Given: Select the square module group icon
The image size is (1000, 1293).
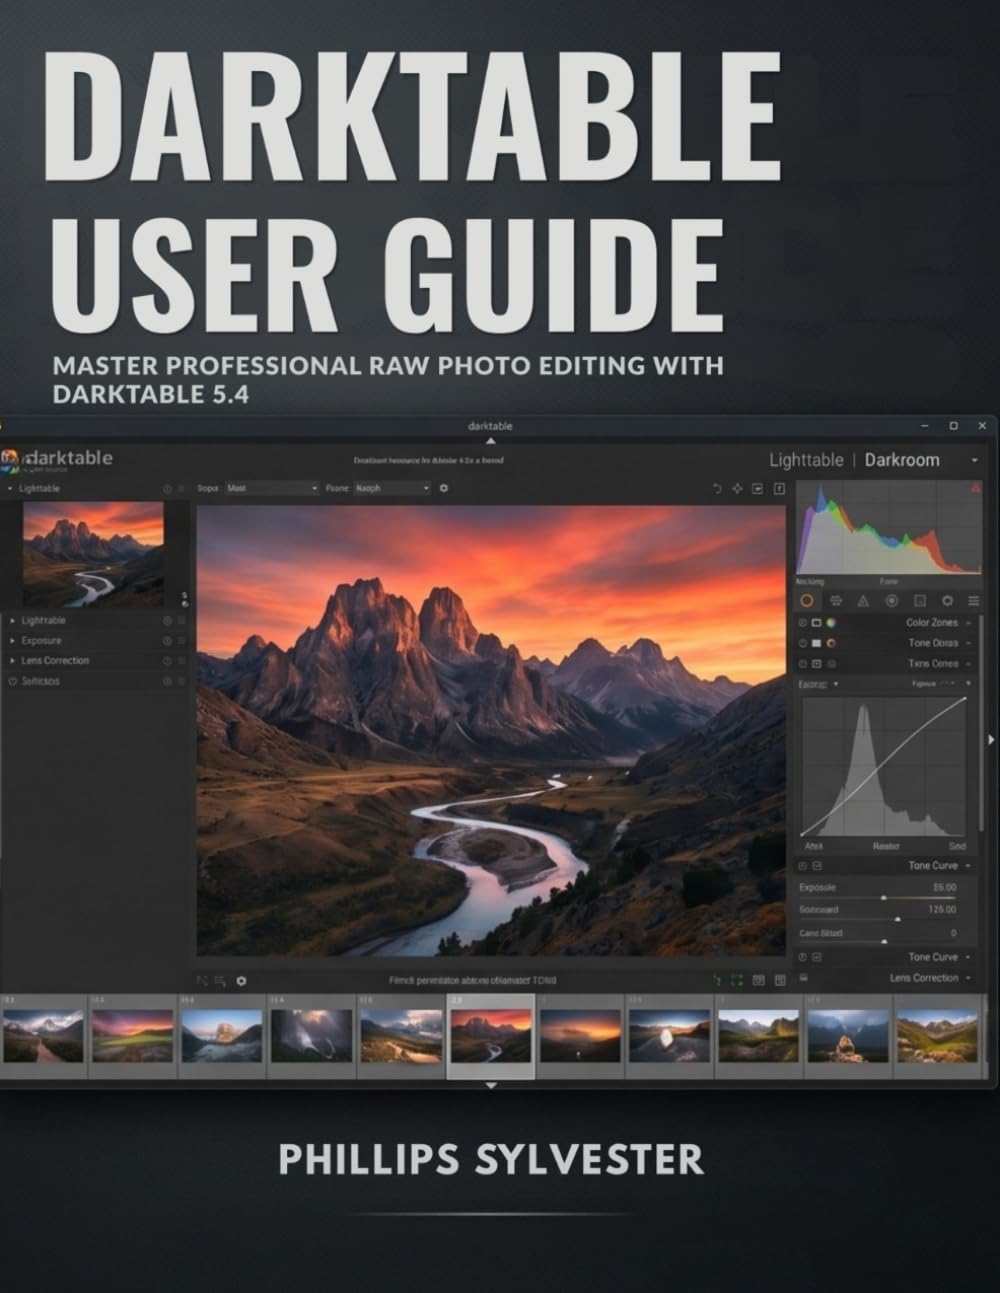Looking at the screenshot, I should click(919, 601).
